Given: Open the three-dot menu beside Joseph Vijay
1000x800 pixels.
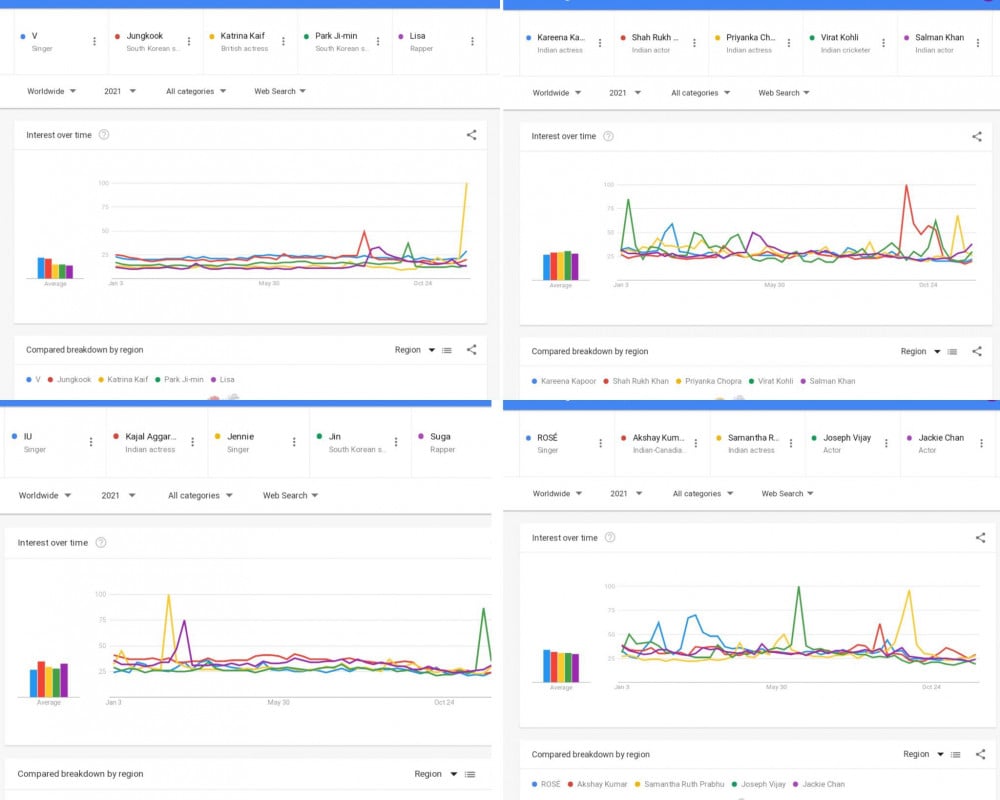Looking at the screenshot, I should (x=886, y=443).
